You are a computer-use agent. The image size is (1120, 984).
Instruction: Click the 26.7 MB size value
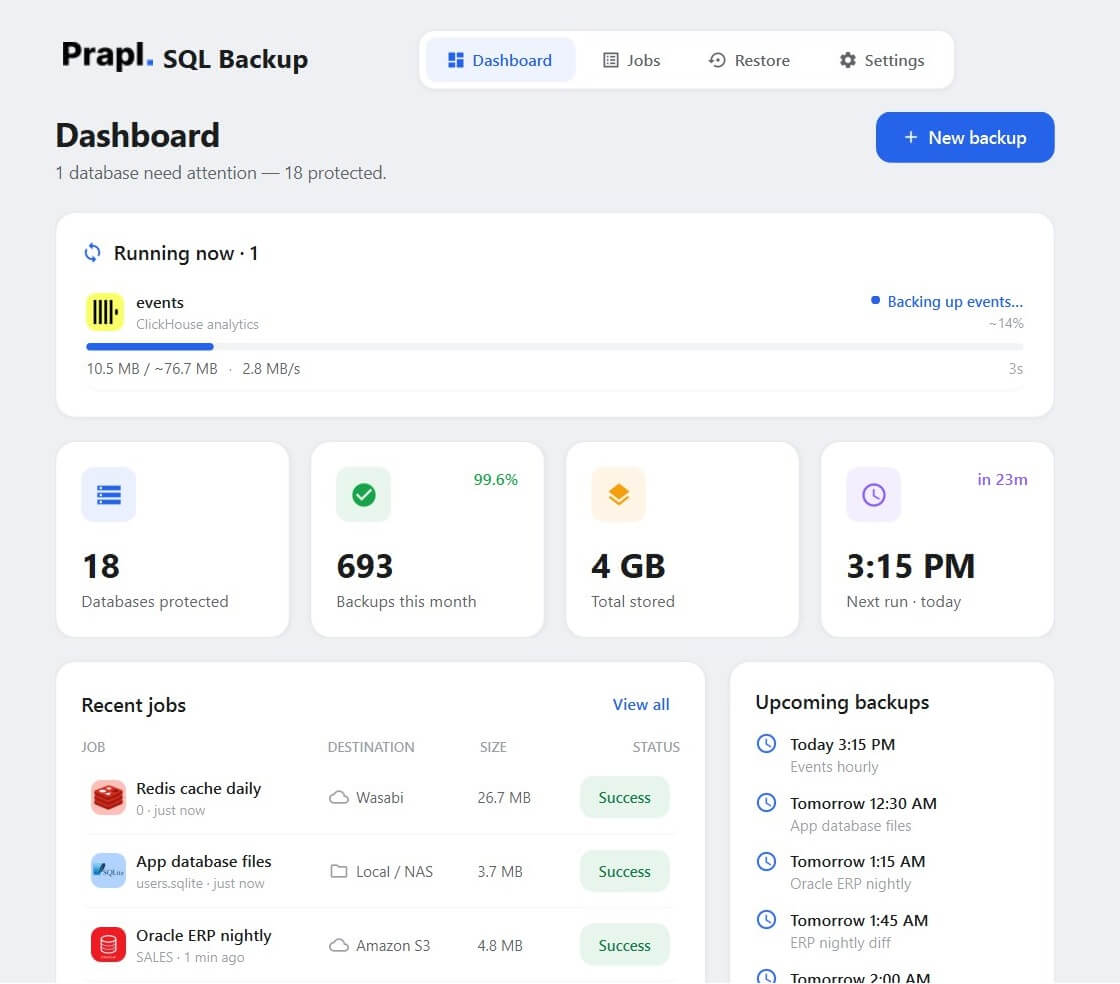pyautogui.click(x=504, y=798)
